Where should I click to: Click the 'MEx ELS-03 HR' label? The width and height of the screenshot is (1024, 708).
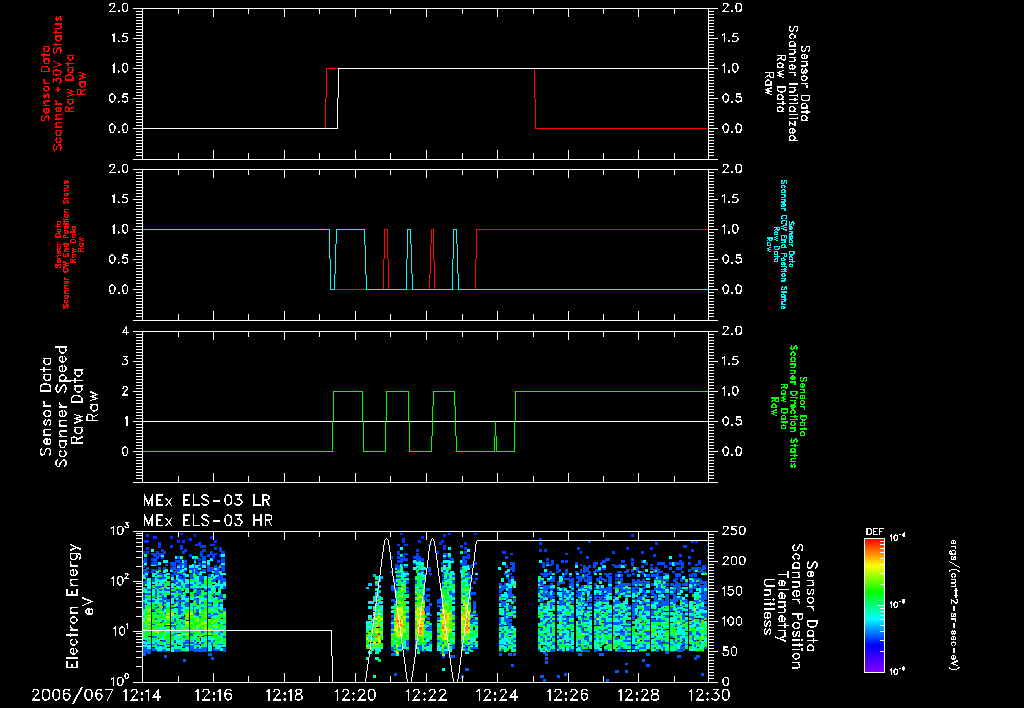click(208, 521)
